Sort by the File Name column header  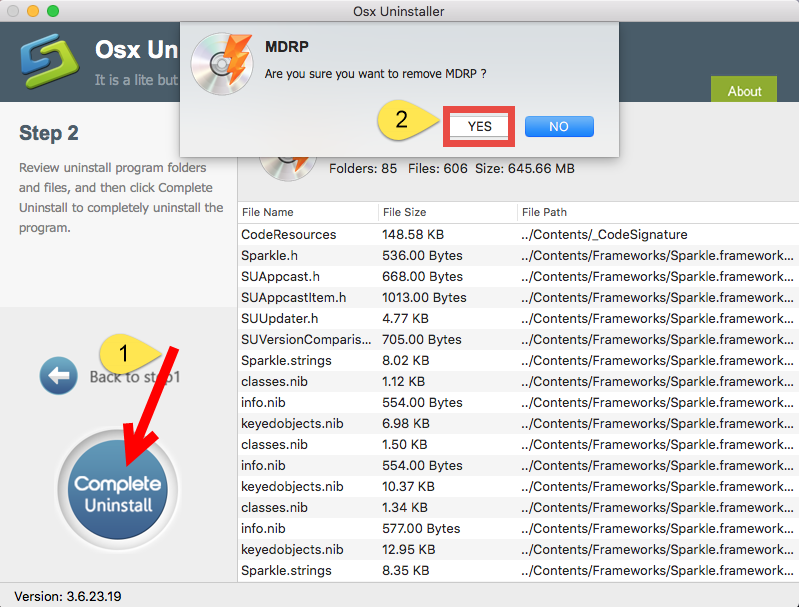pyautogui.click(x=308, y=212)
